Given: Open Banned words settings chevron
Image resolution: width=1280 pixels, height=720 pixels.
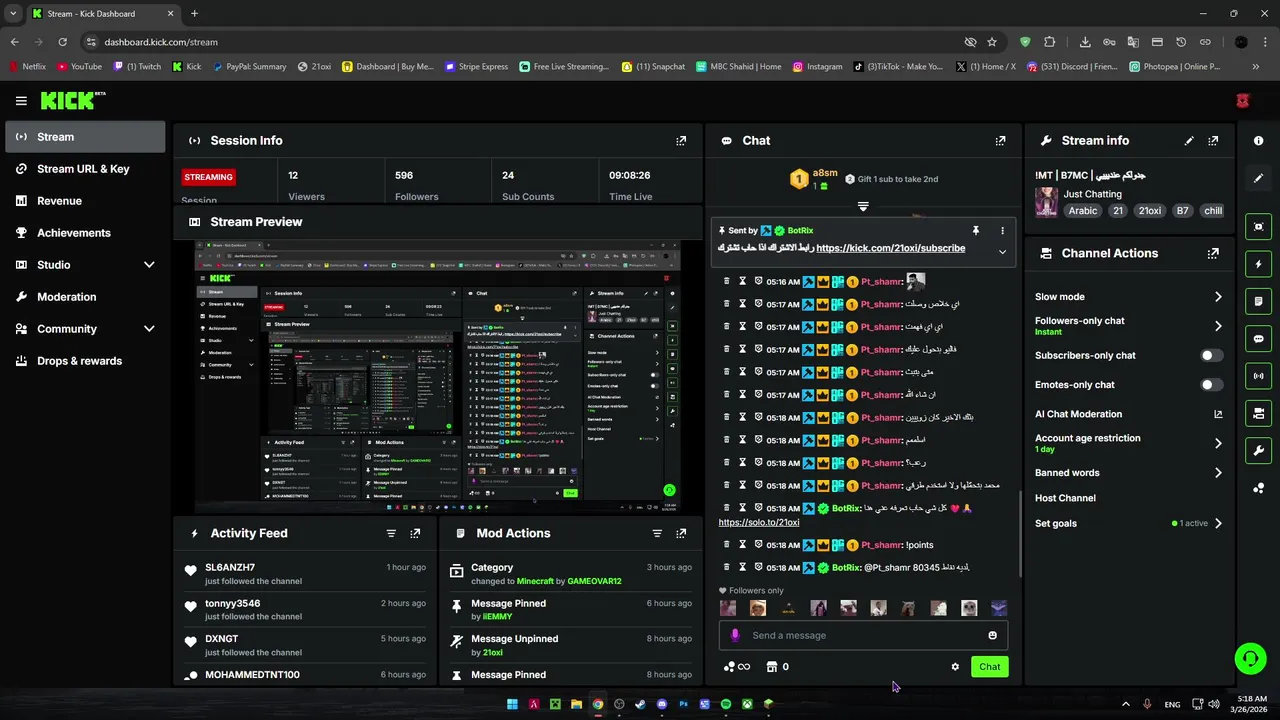Looking at the screenshot, I should tap(1218, 473).
